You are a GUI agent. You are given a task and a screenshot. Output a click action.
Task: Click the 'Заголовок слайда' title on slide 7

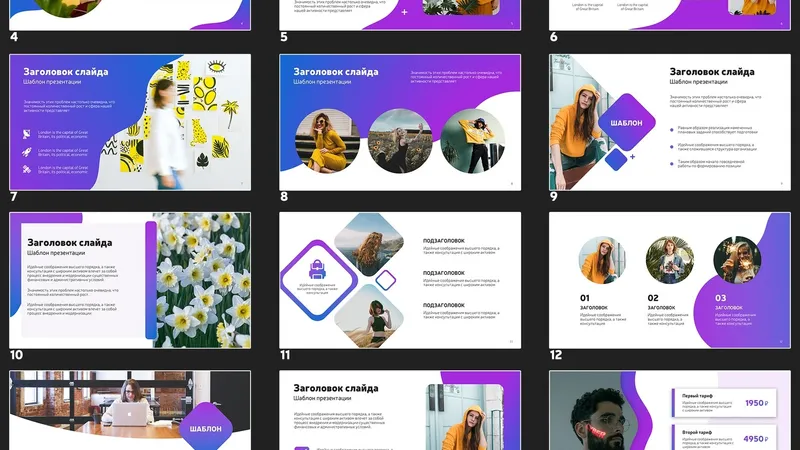66,72
